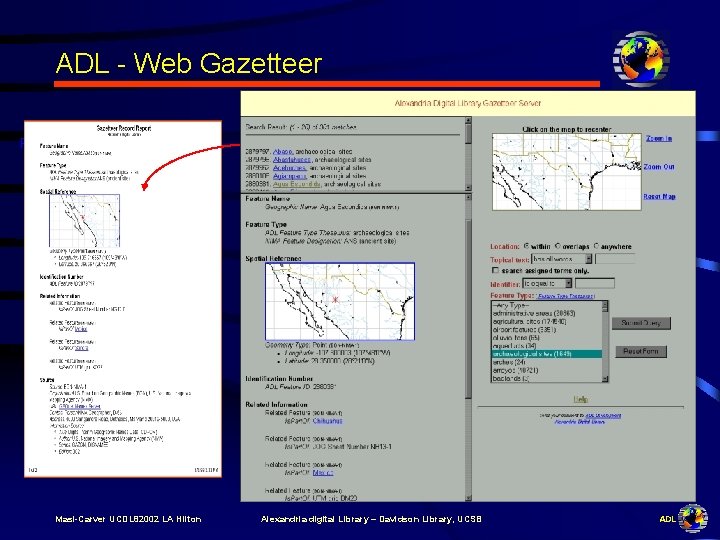Screen dimensions: 720x540
Task: Click the small ADL globe logo in footer
Action: (x=693, y=518)
